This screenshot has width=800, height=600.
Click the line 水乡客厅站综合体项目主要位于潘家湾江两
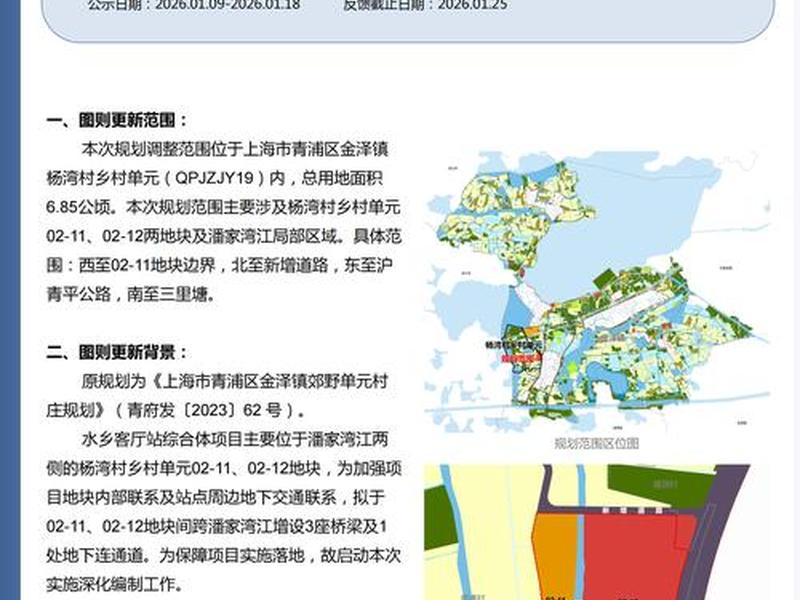[235, 439]
